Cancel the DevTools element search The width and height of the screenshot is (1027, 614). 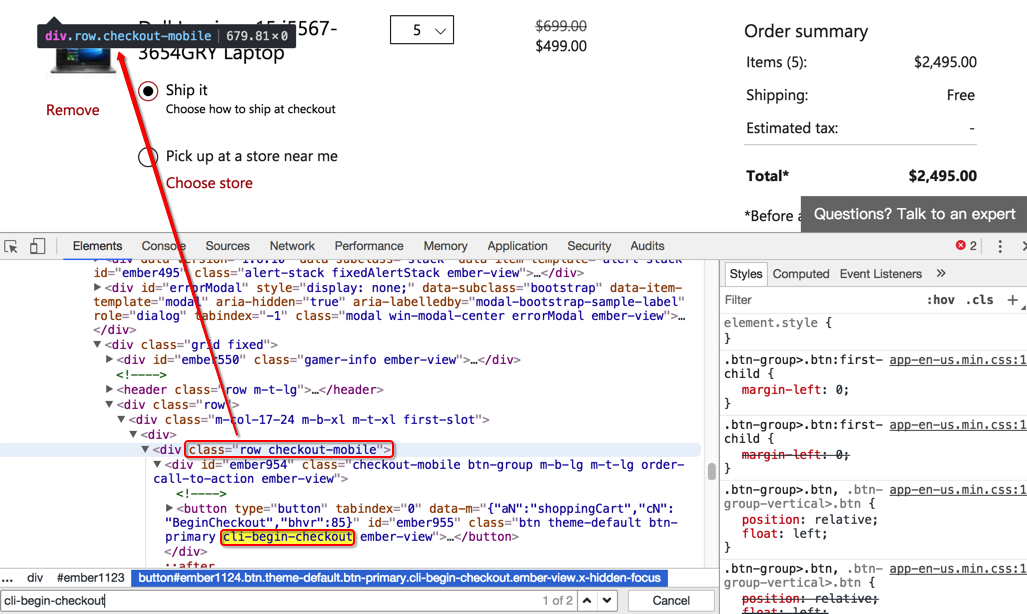pyautogui.click(x=671, y=600)
